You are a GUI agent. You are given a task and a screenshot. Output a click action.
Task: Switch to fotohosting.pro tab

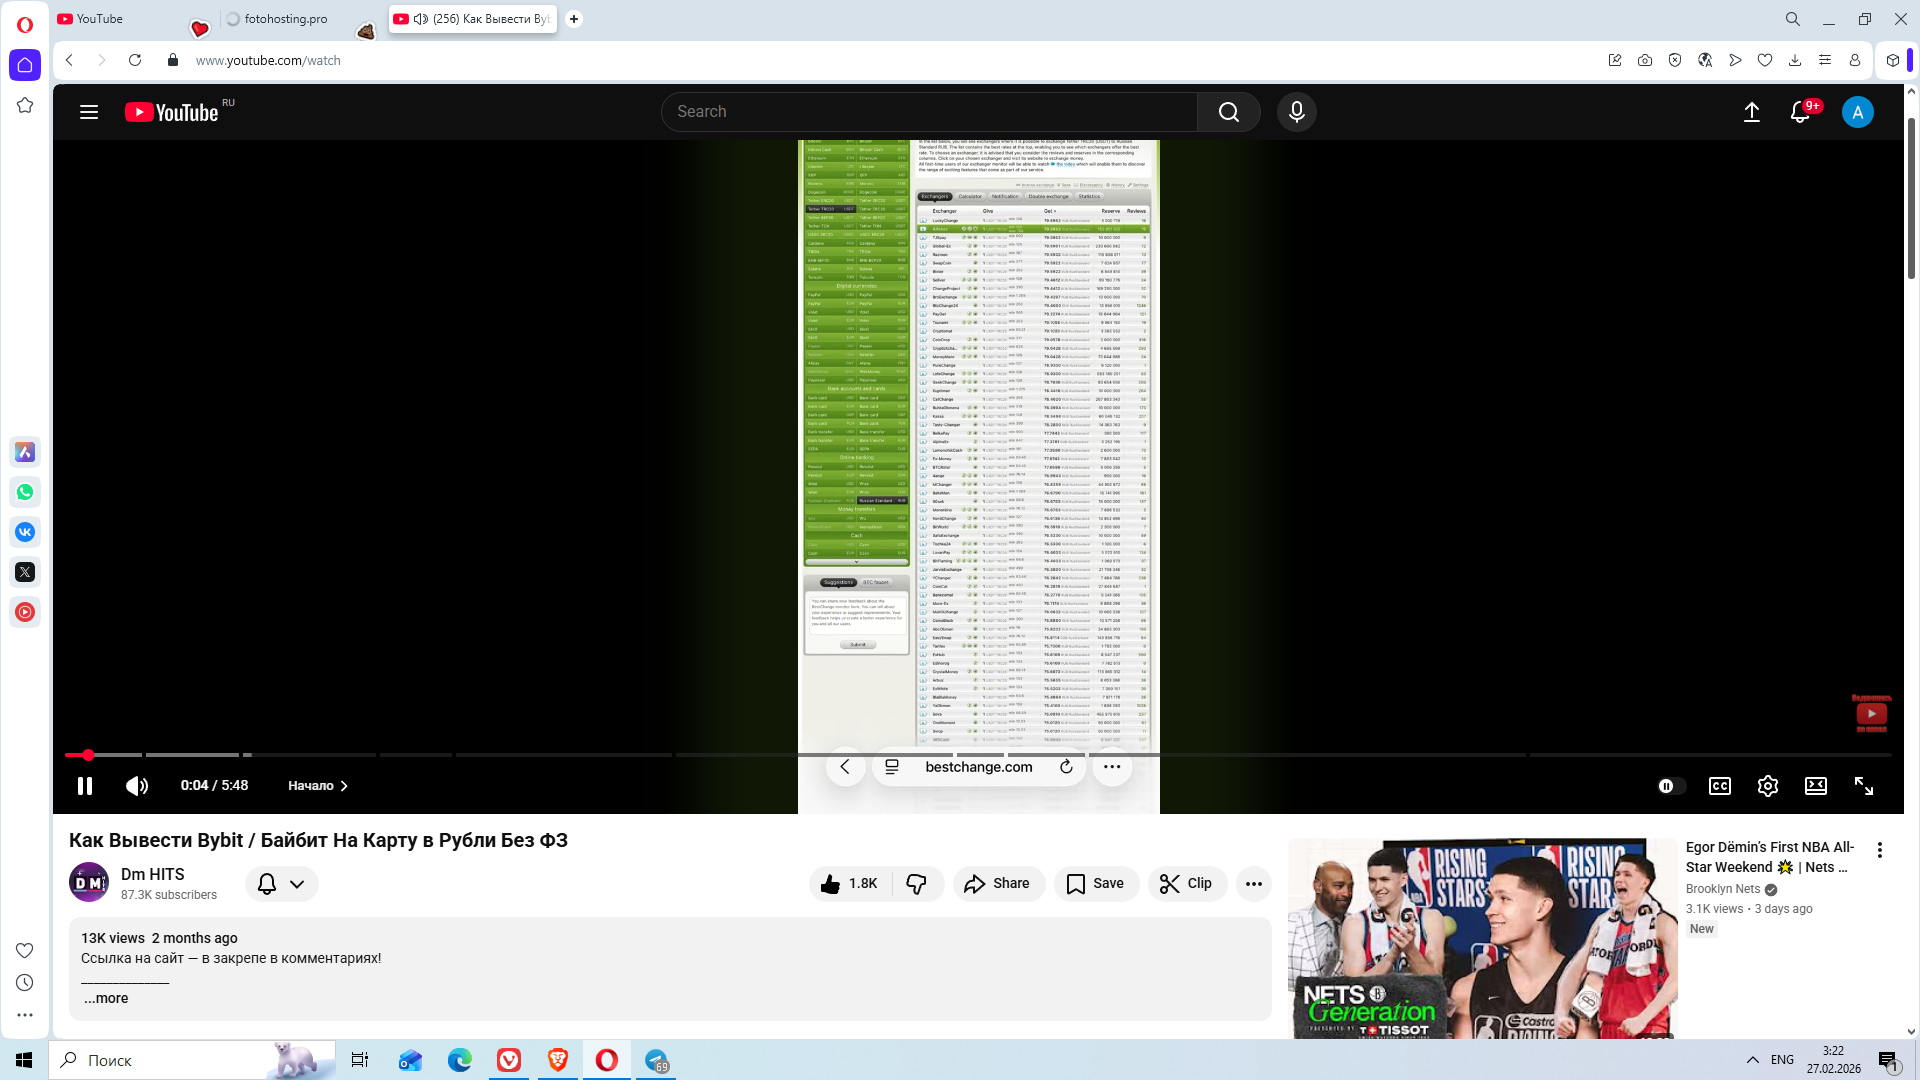[285, 19]
